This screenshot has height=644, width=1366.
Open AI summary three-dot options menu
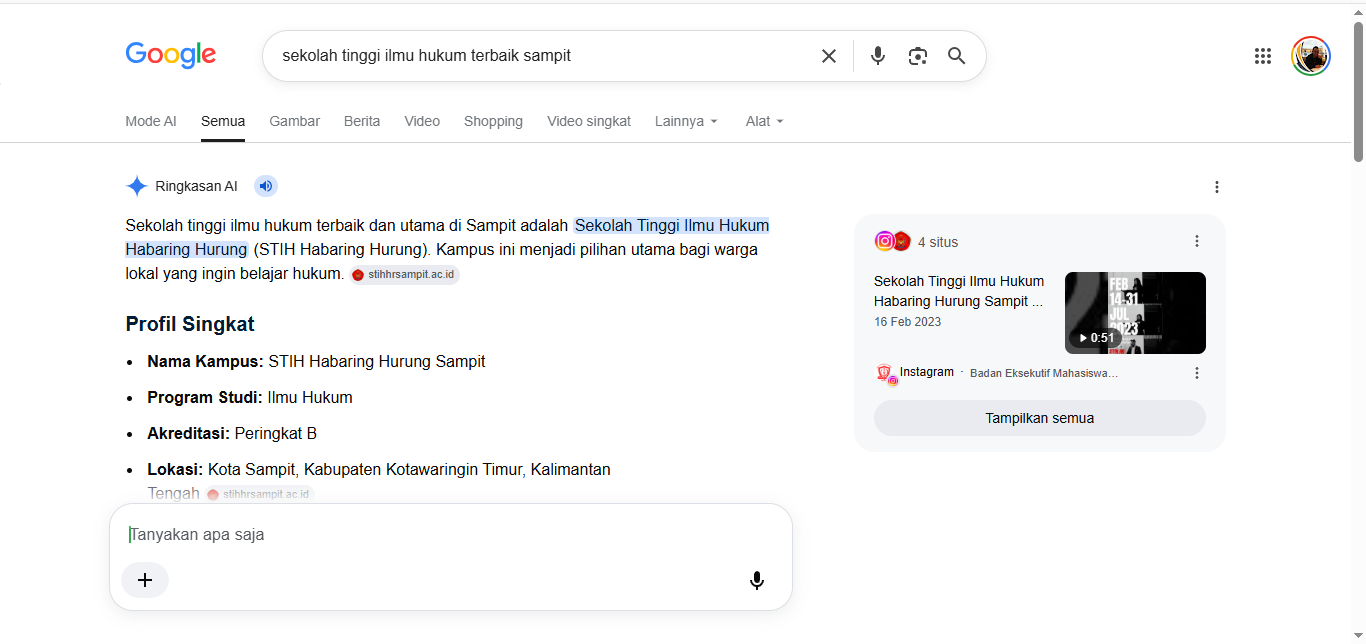pyautogui.click(x=1217, y=187)
